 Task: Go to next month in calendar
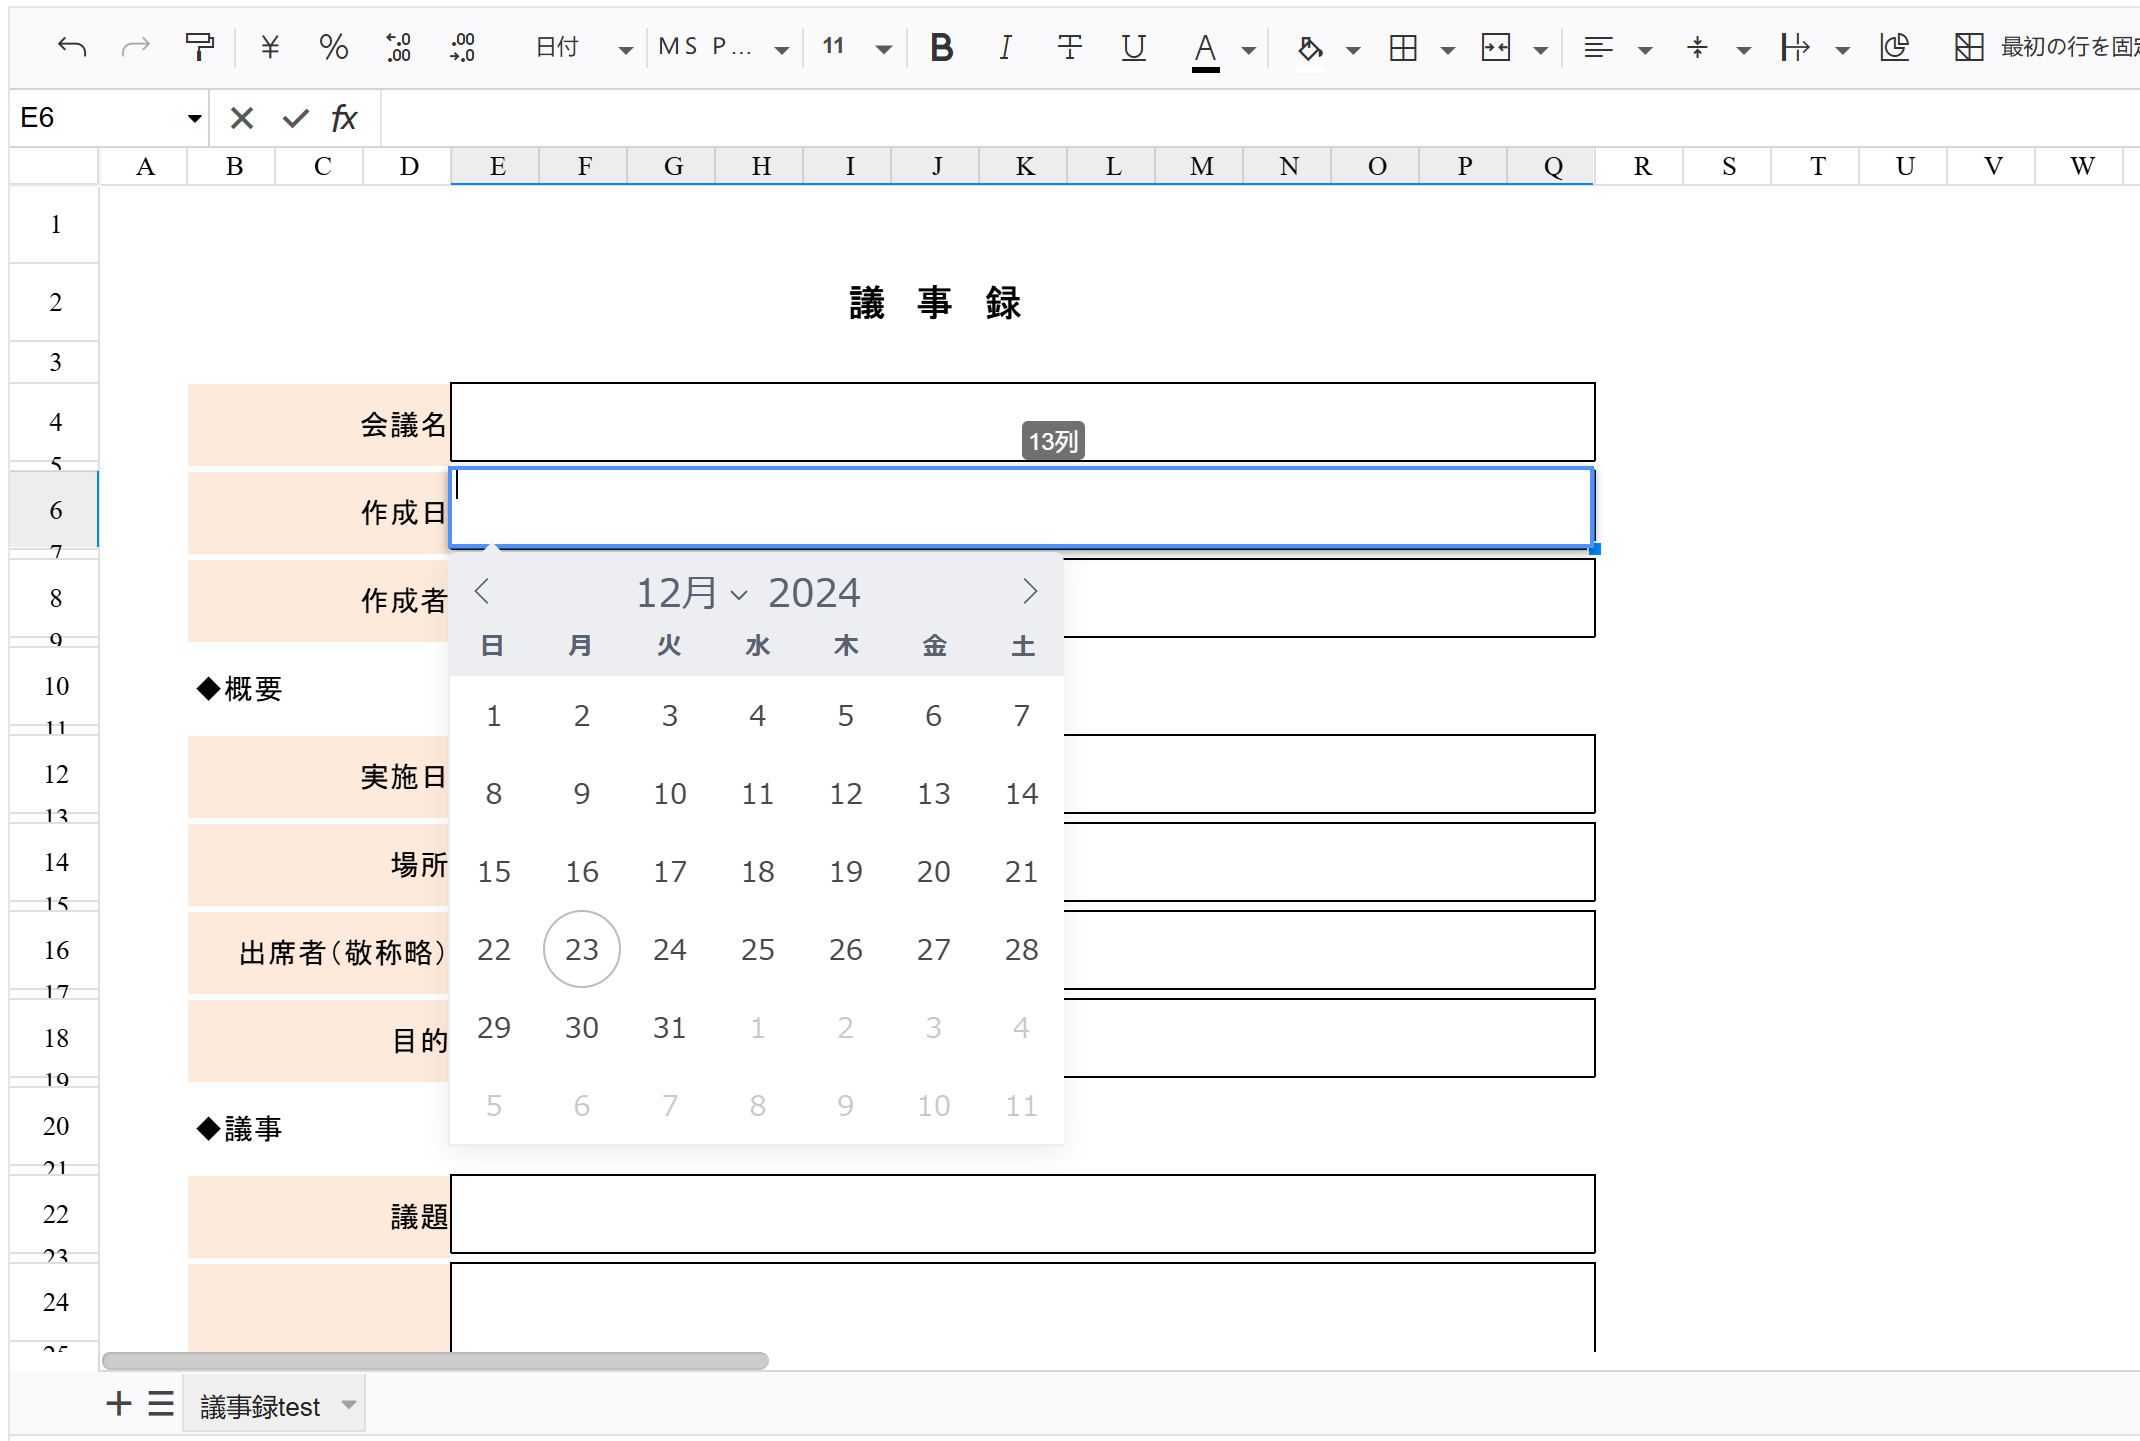click(x=1030, y=591)
